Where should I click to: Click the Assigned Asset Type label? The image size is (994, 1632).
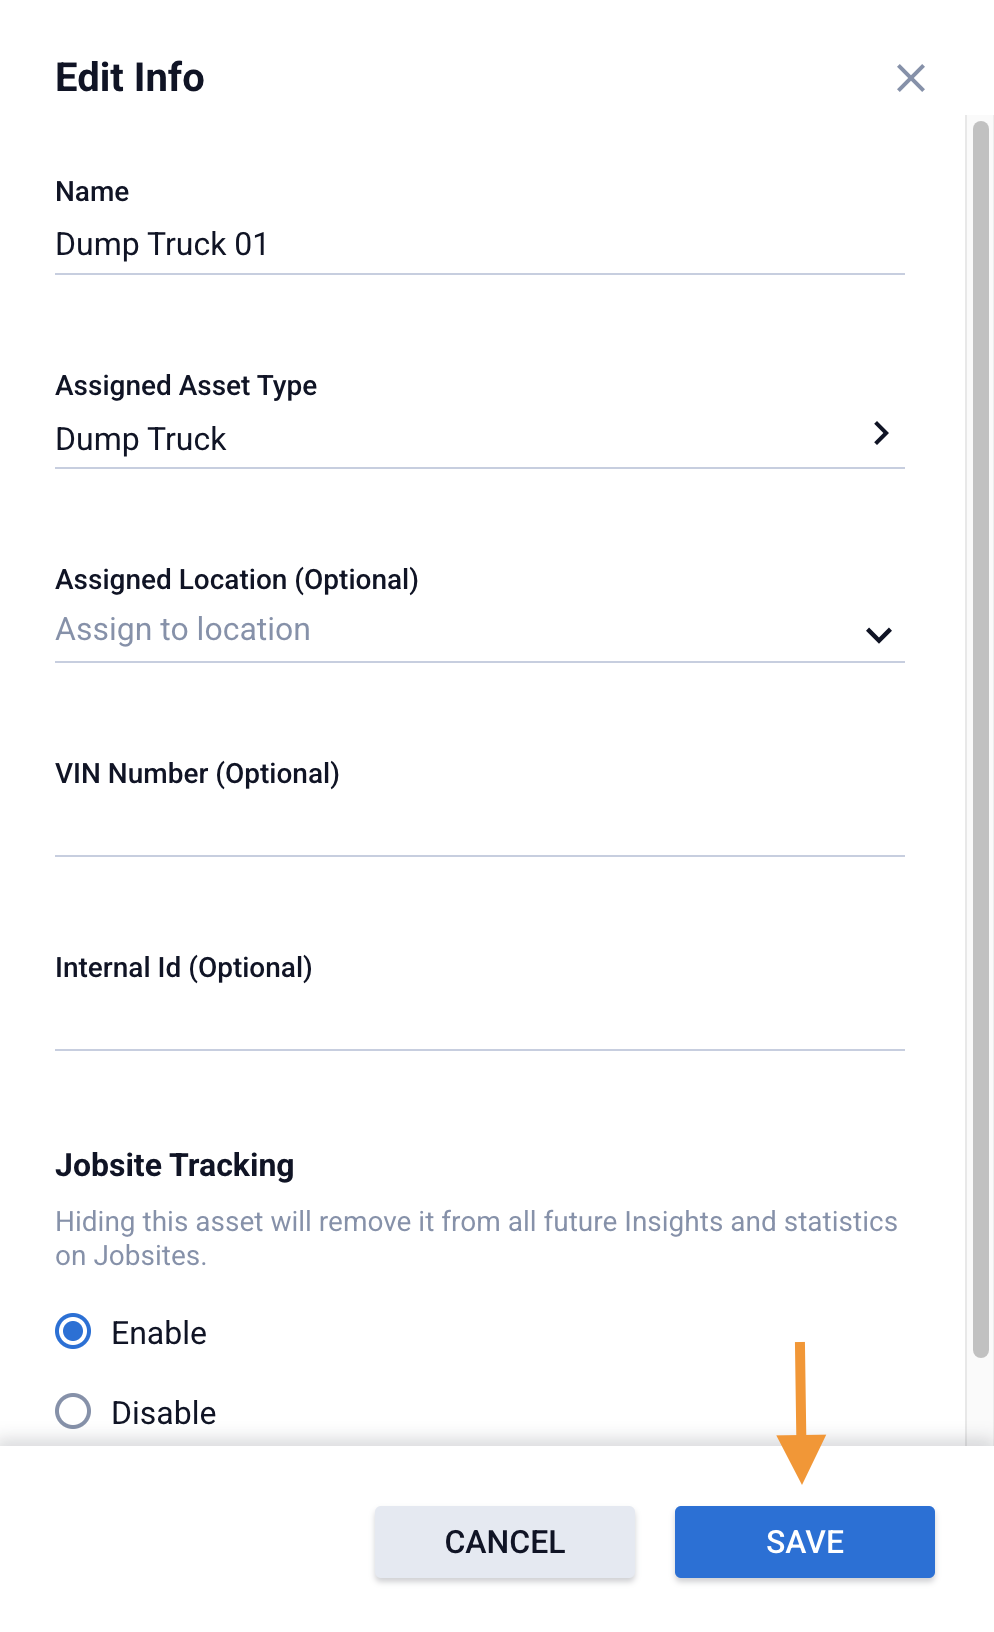186,386
